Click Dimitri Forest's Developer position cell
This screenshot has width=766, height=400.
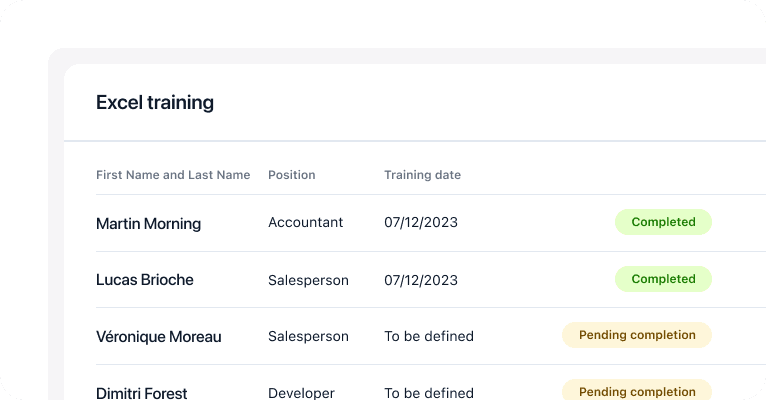[x=301, y=393]
